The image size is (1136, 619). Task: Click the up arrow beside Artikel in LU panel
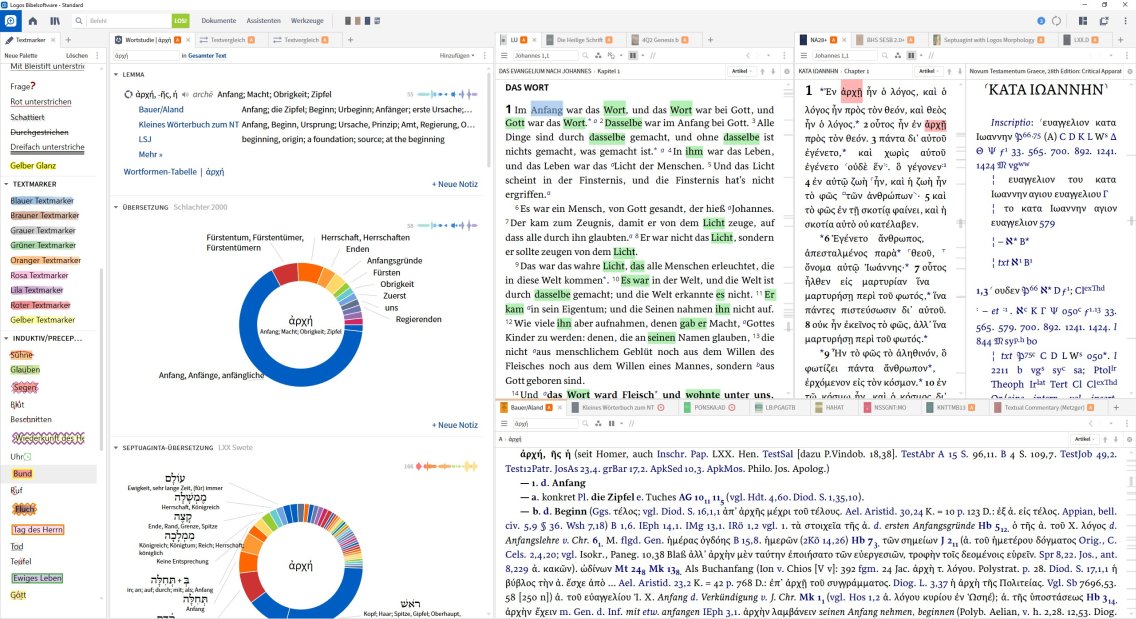tap(762, 71)
